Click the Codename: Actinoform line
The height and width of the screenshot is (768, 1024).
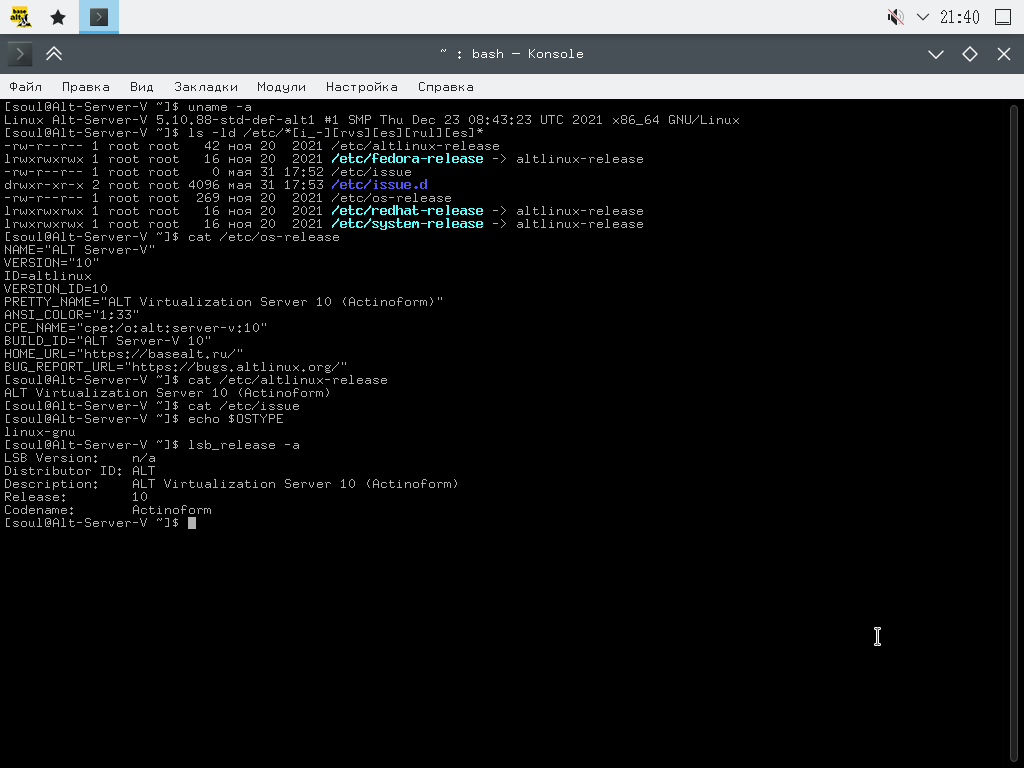(108, 510)
